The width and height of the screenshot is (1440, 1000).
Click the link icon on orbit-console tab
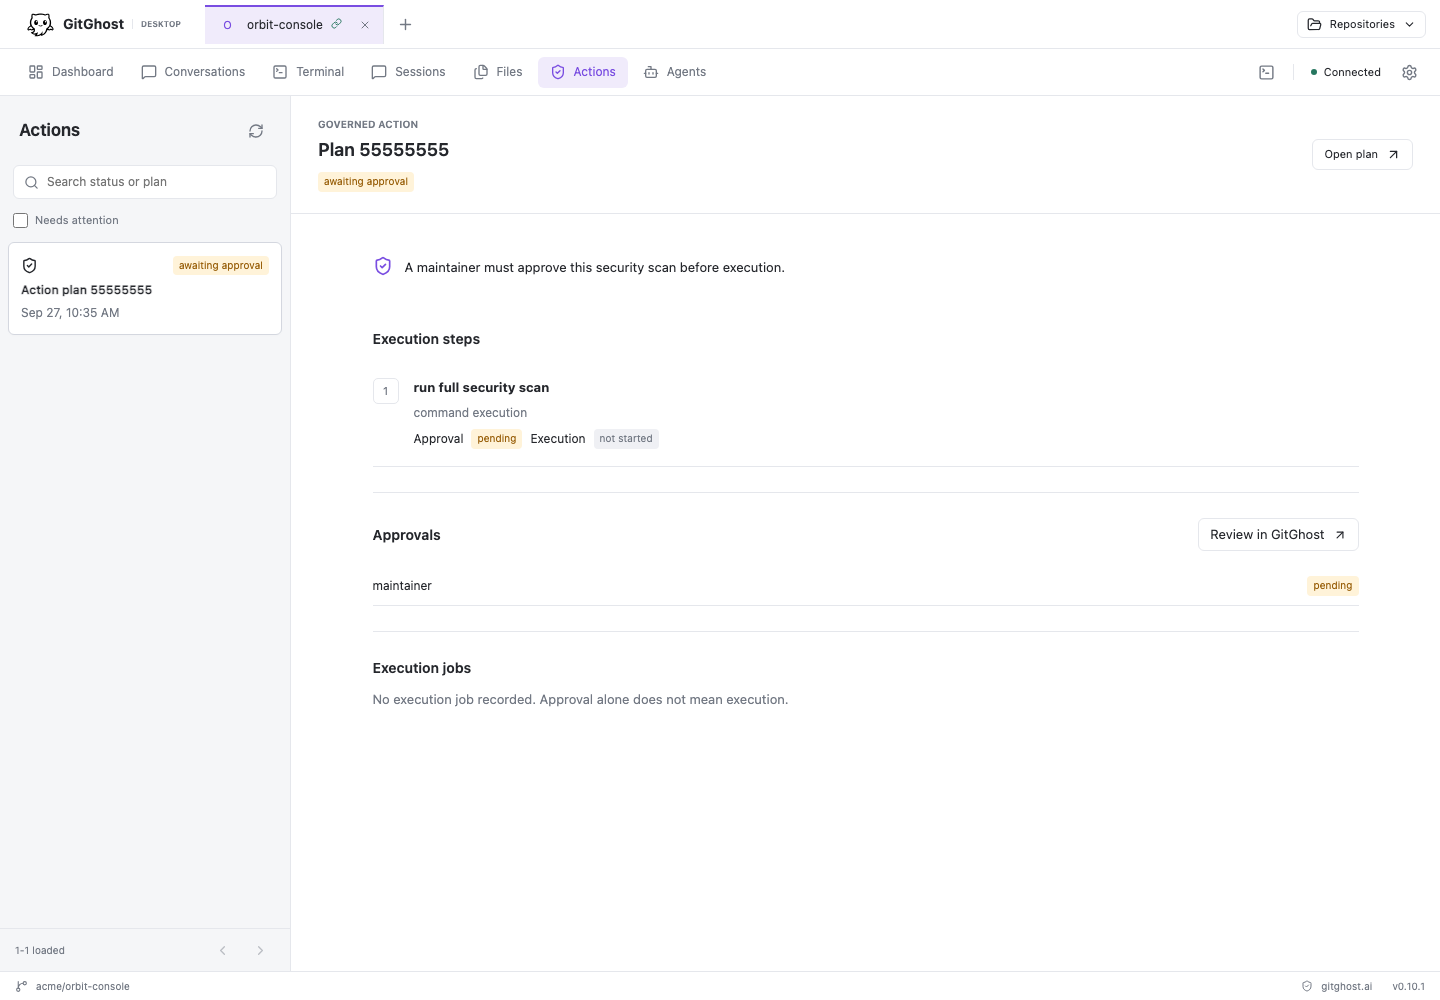337,24
